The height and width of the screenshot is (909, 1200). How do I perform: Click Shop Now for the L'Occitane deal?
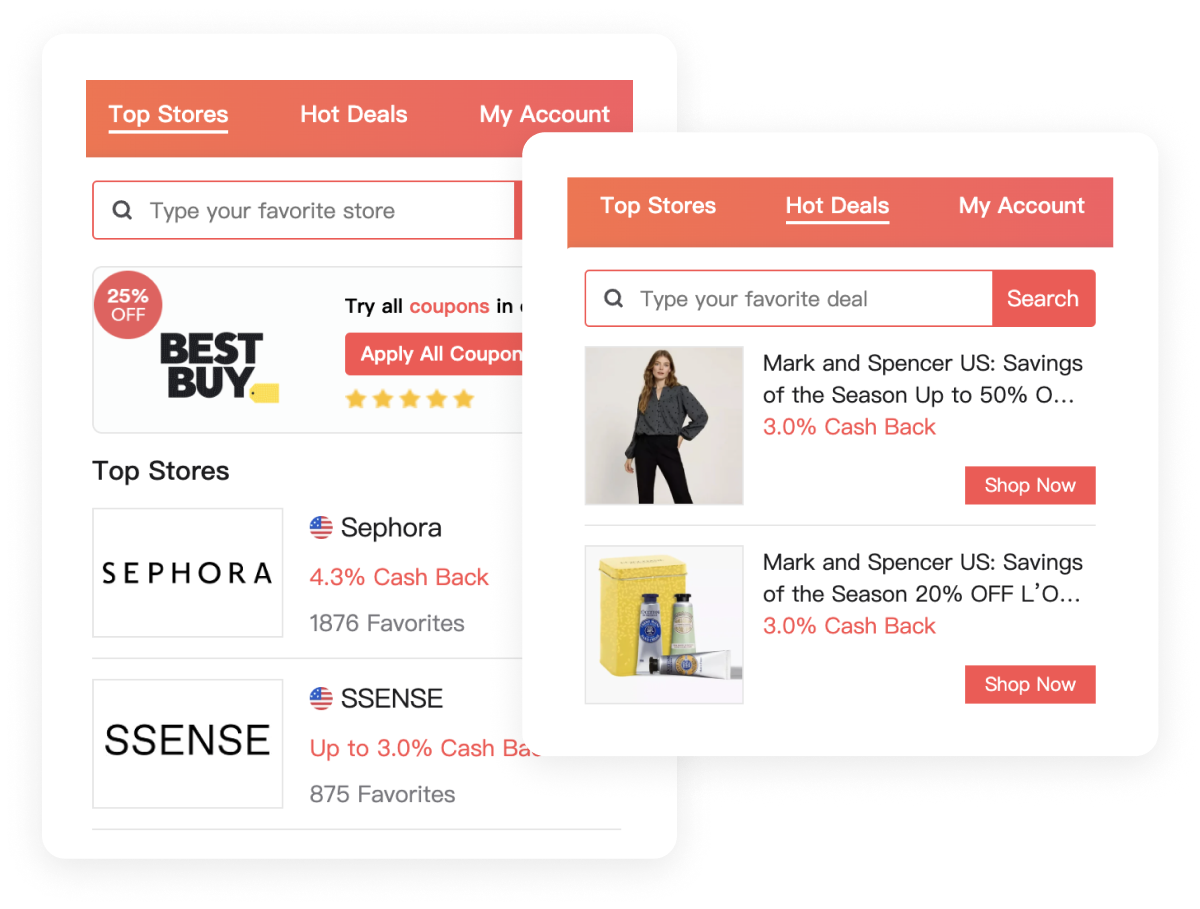click(1030, 684)
